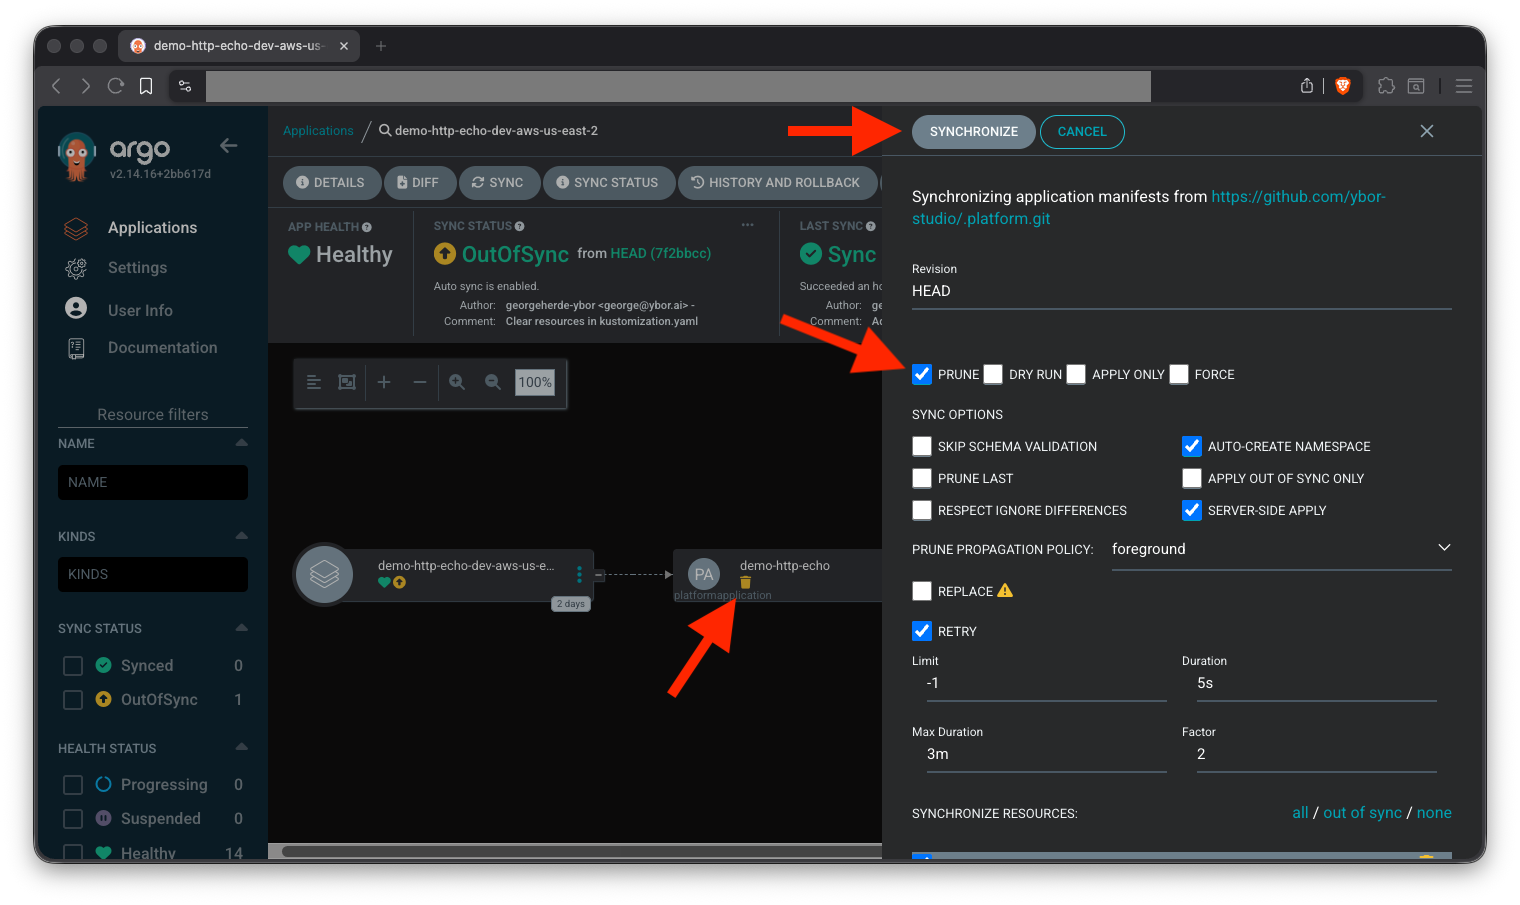Open the Diff tab

[418, 183]
